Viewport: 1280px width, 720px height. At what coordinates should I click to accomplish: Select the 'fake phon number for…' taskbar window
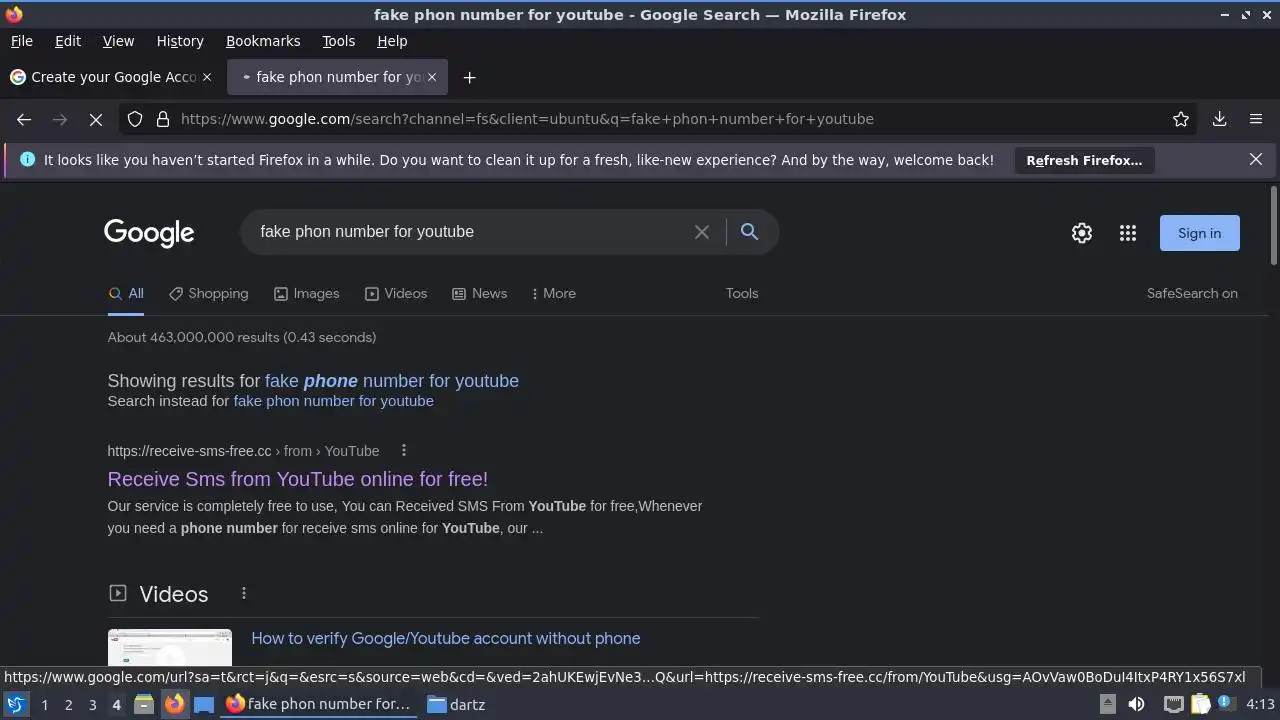pos(320,704)
